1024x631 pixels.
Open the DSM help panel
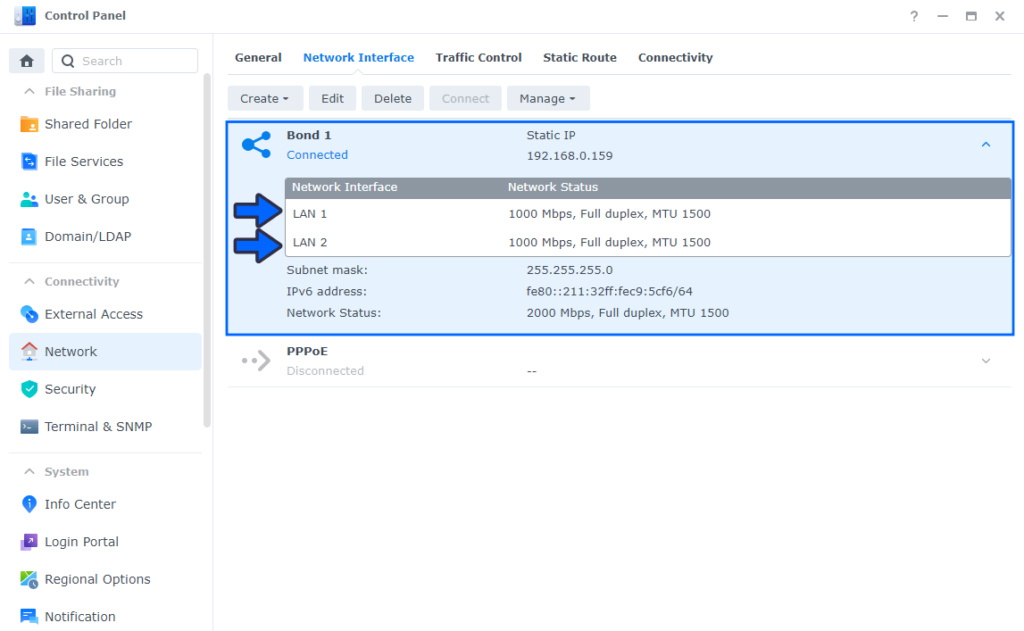click(917, 16)
